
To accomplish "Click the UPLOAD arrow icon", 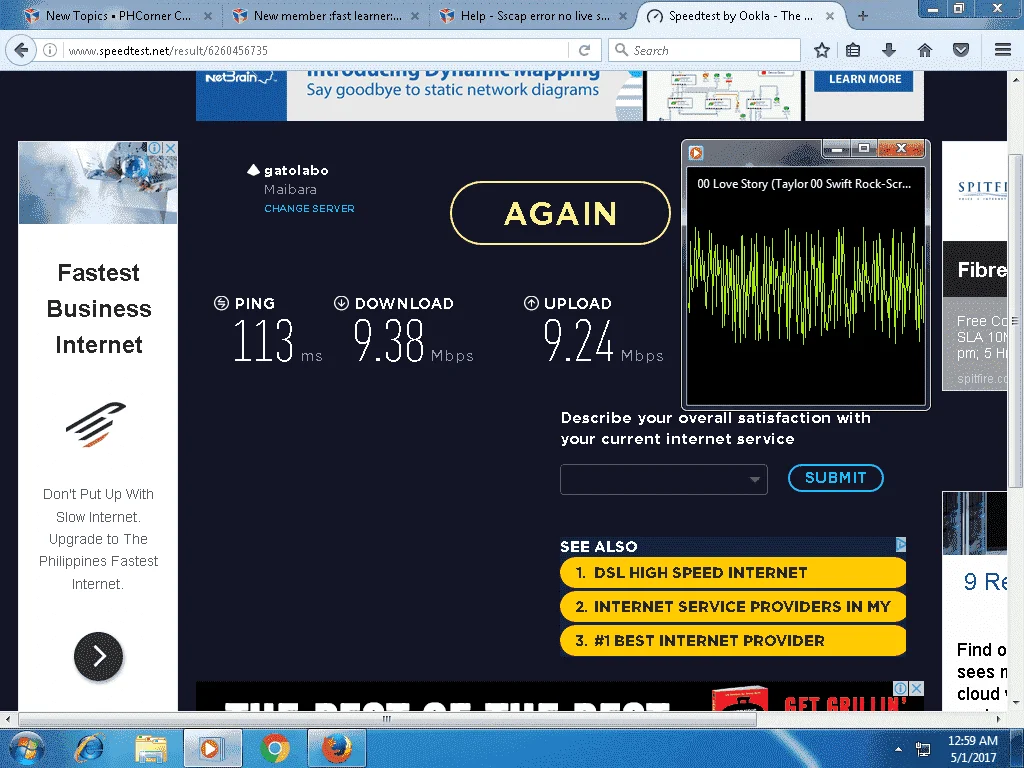I will (x=531, y=303).
